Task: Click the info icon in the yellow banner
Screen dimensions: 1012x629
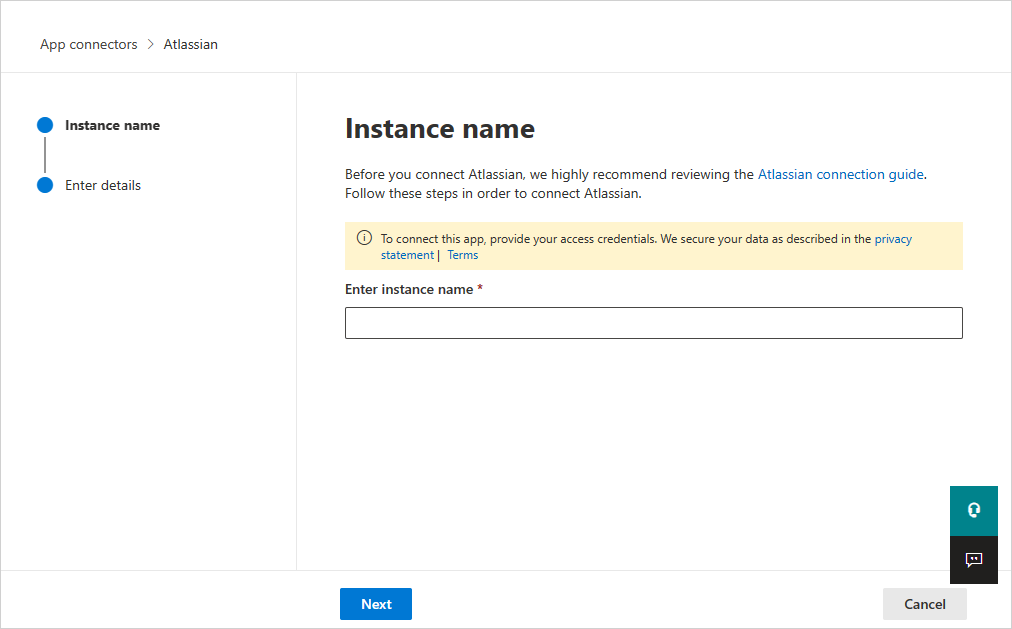Action: (x=364, y=238)
